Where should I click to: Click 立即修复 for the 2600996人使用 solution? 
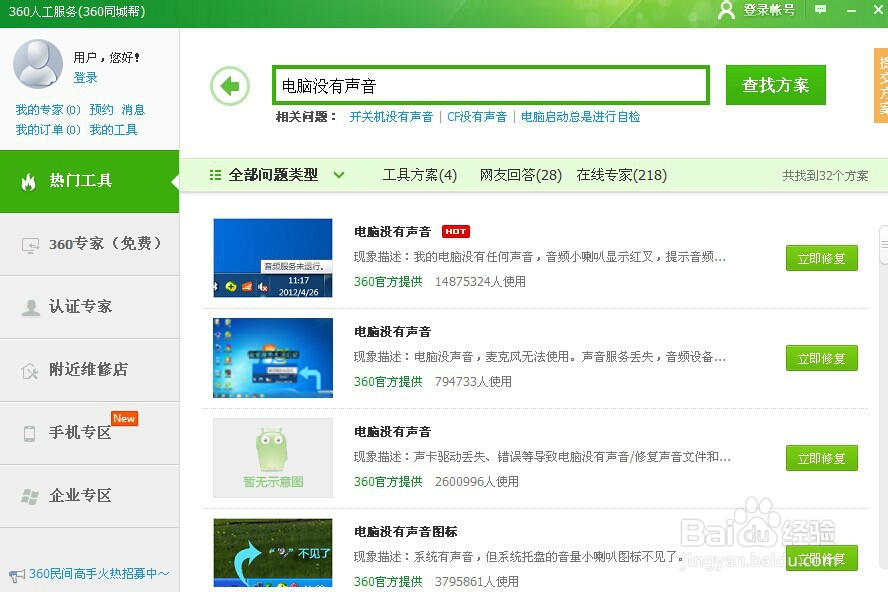pos(821,458)
